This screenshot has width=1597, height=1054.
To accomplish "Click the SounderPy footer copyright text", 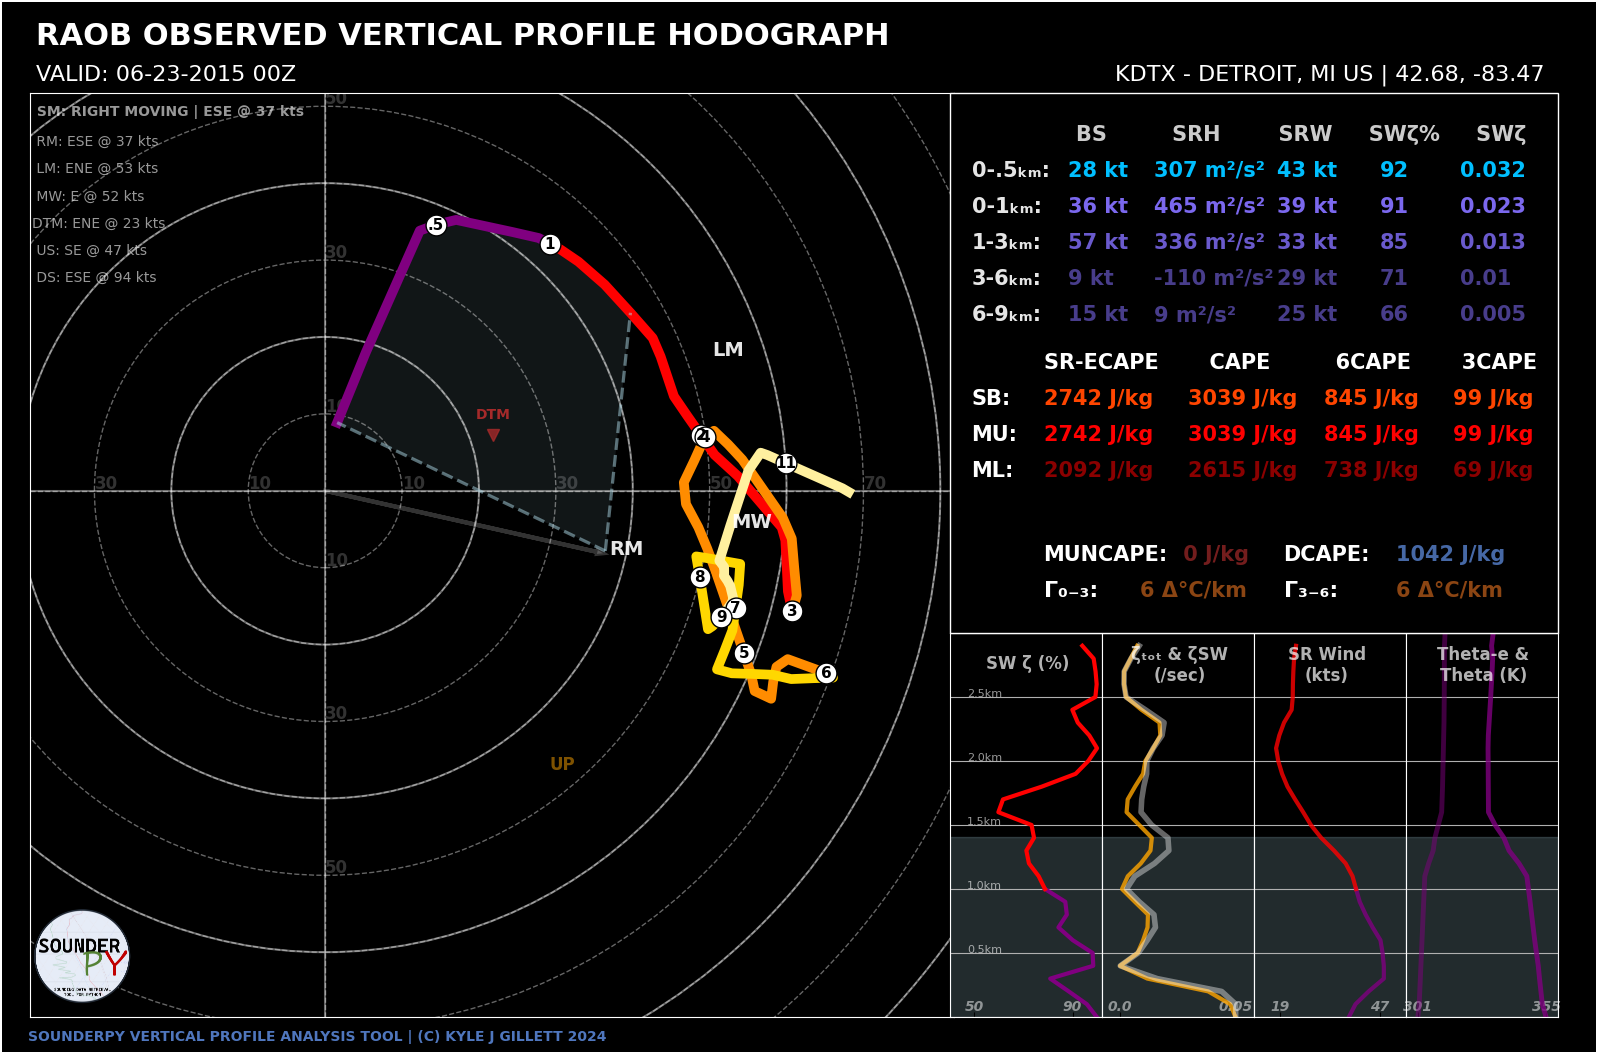I will (x=317, y=1036).
